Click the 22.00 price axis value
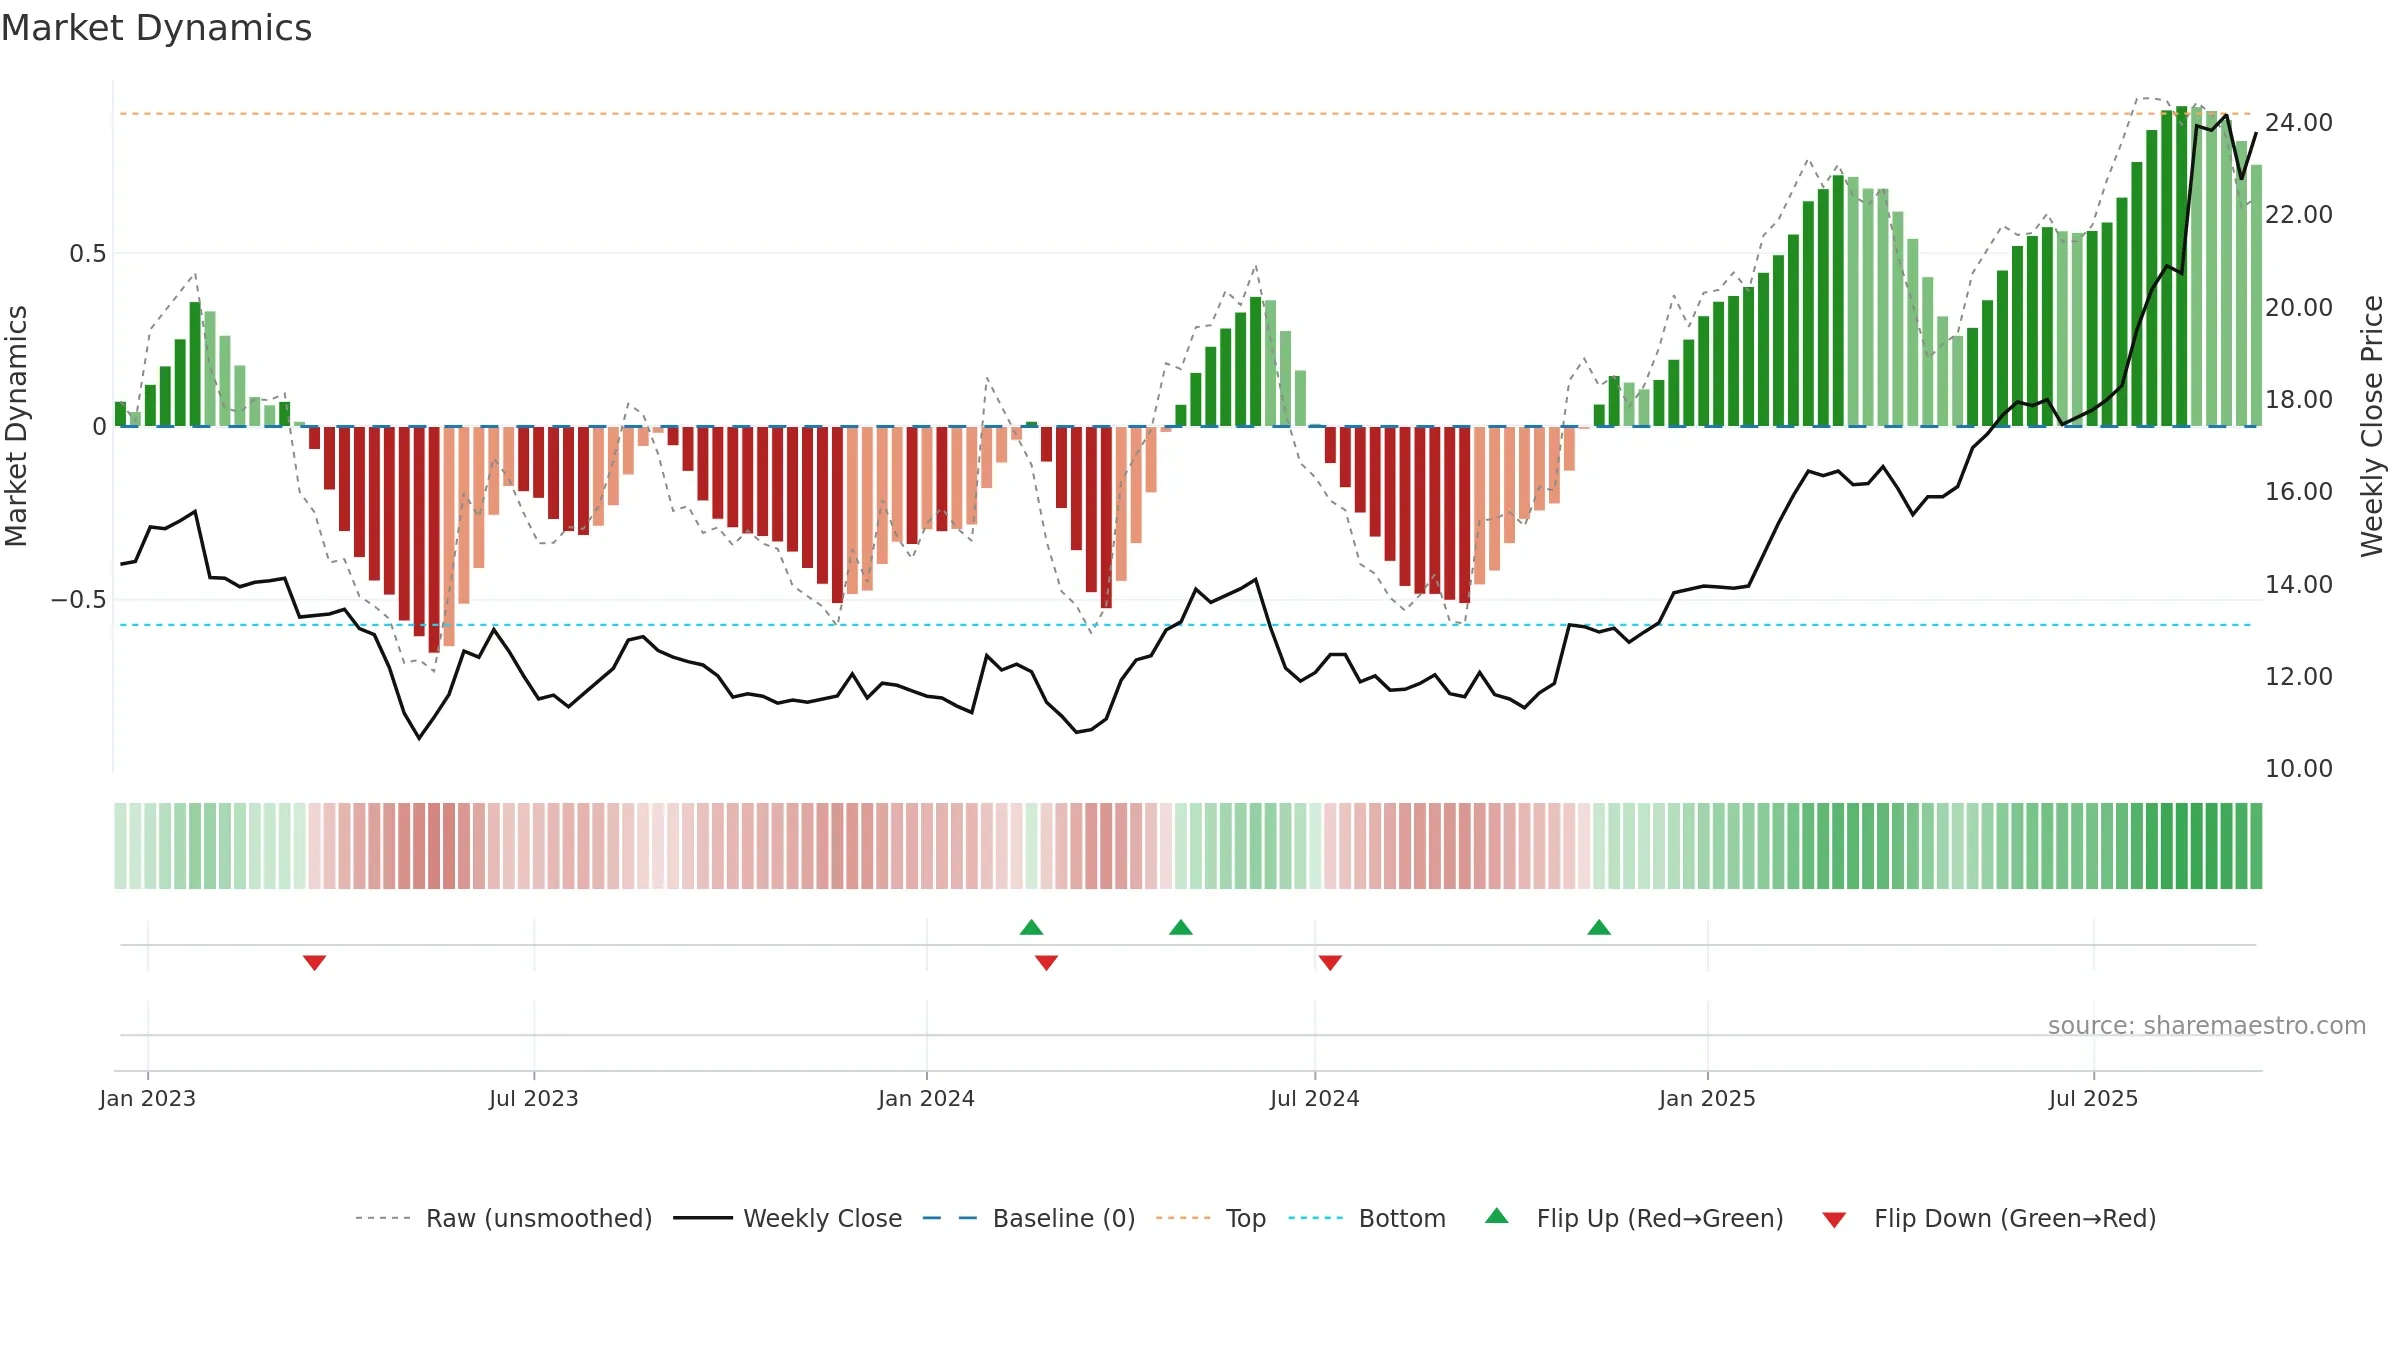 click(2299, 214)
